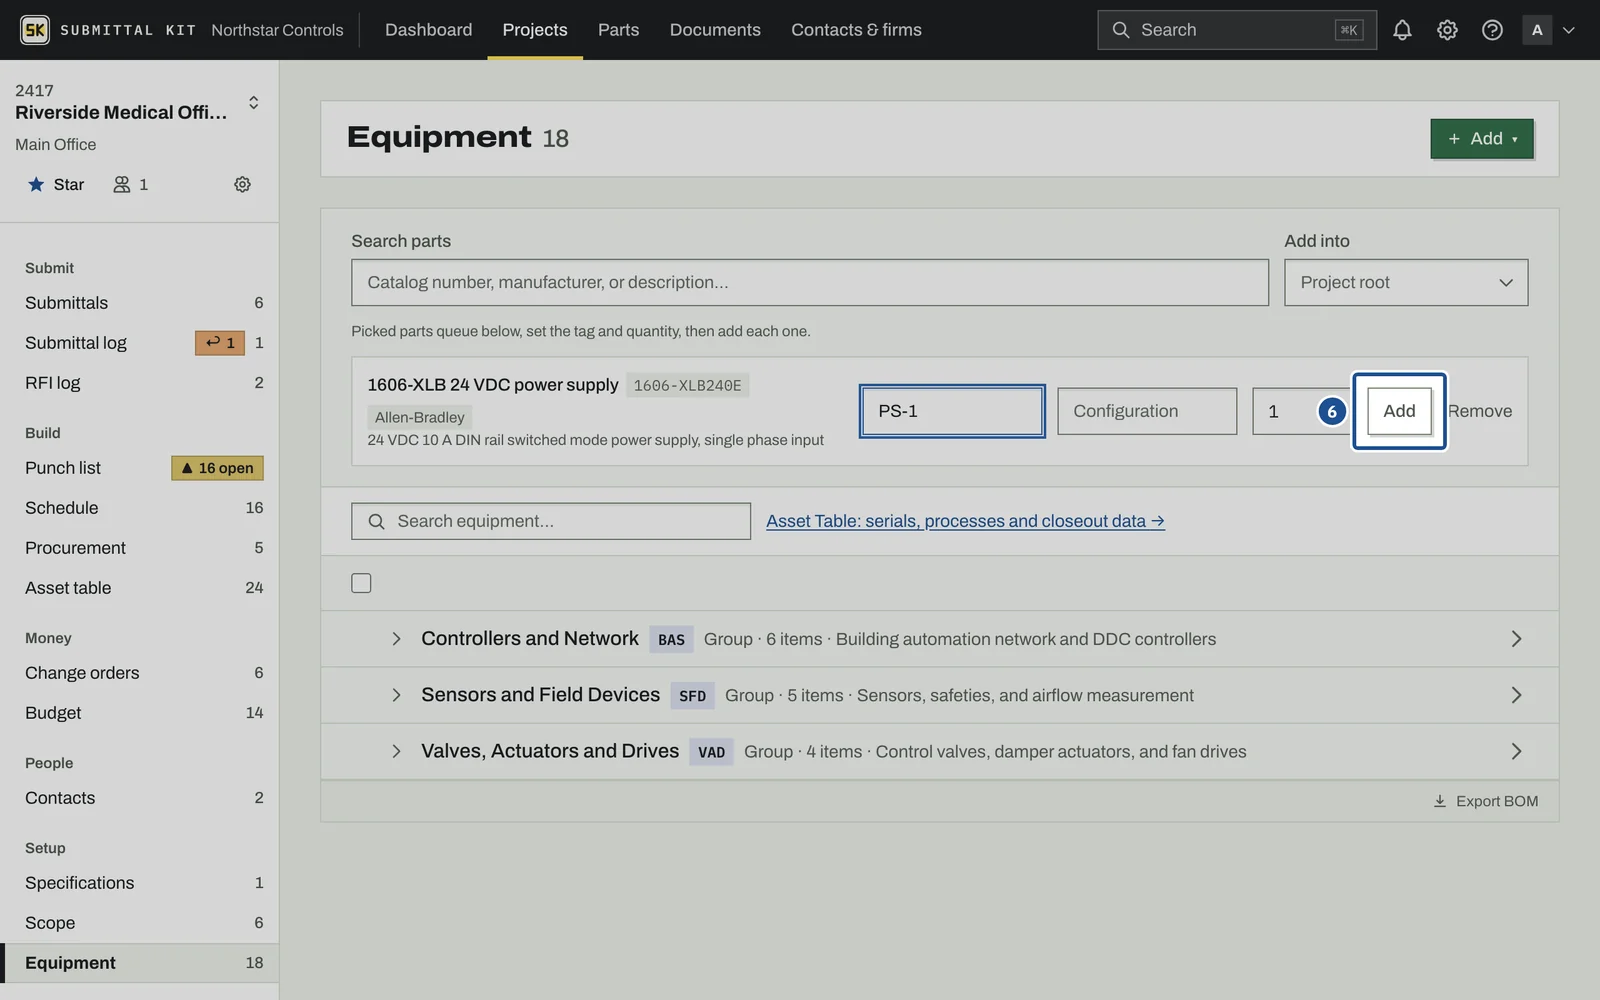Open the notifications bell

1402,30
